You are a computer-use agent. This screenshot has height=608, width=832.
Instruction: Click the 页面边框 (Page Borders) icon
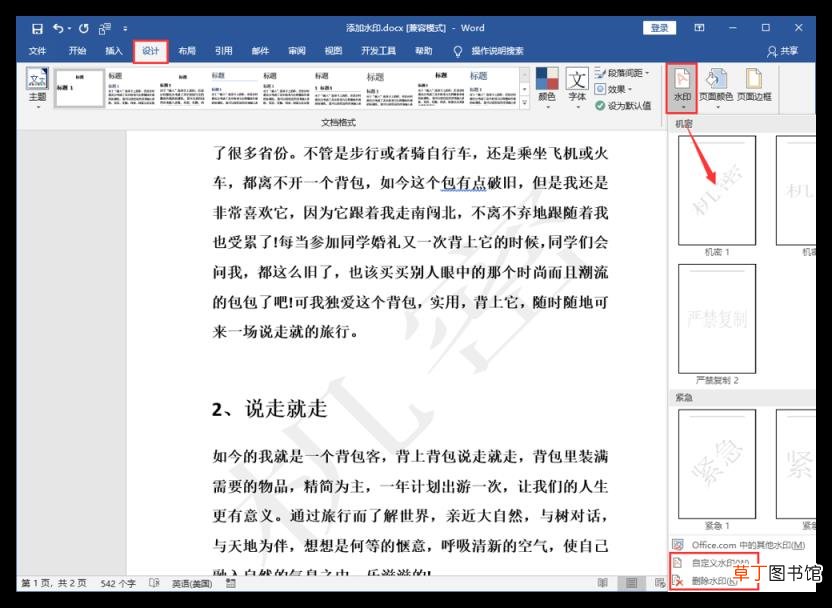(754, 85)
